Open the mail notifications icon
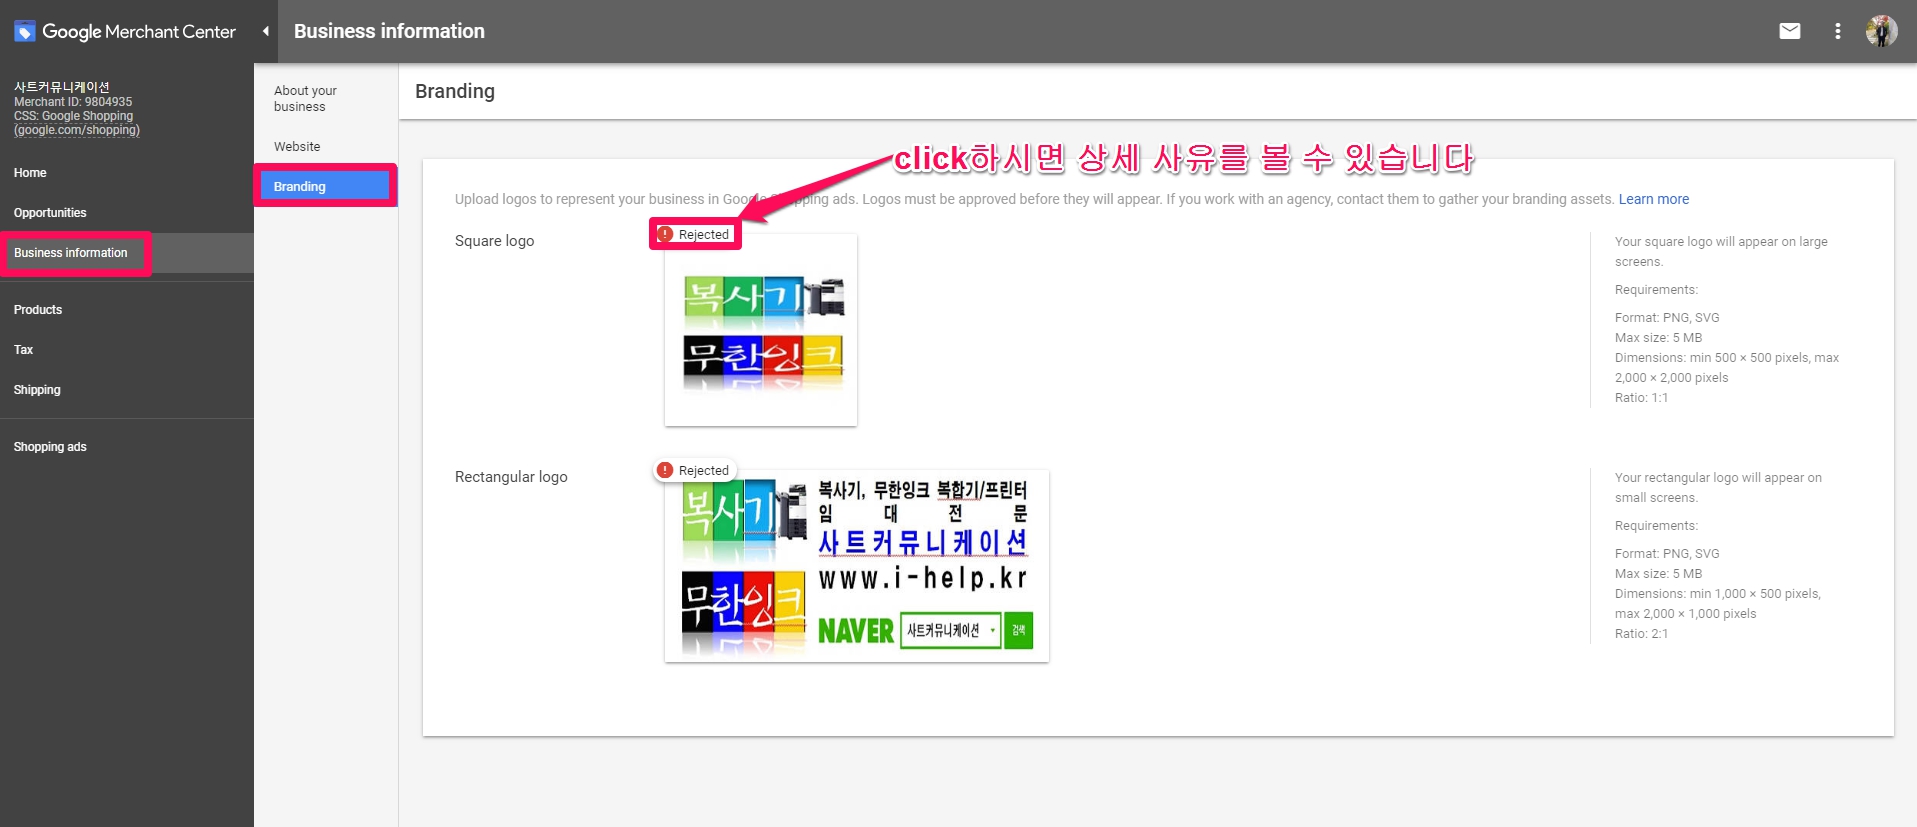This screenshot has height=827, width=1917. [x=1789, y=31]
